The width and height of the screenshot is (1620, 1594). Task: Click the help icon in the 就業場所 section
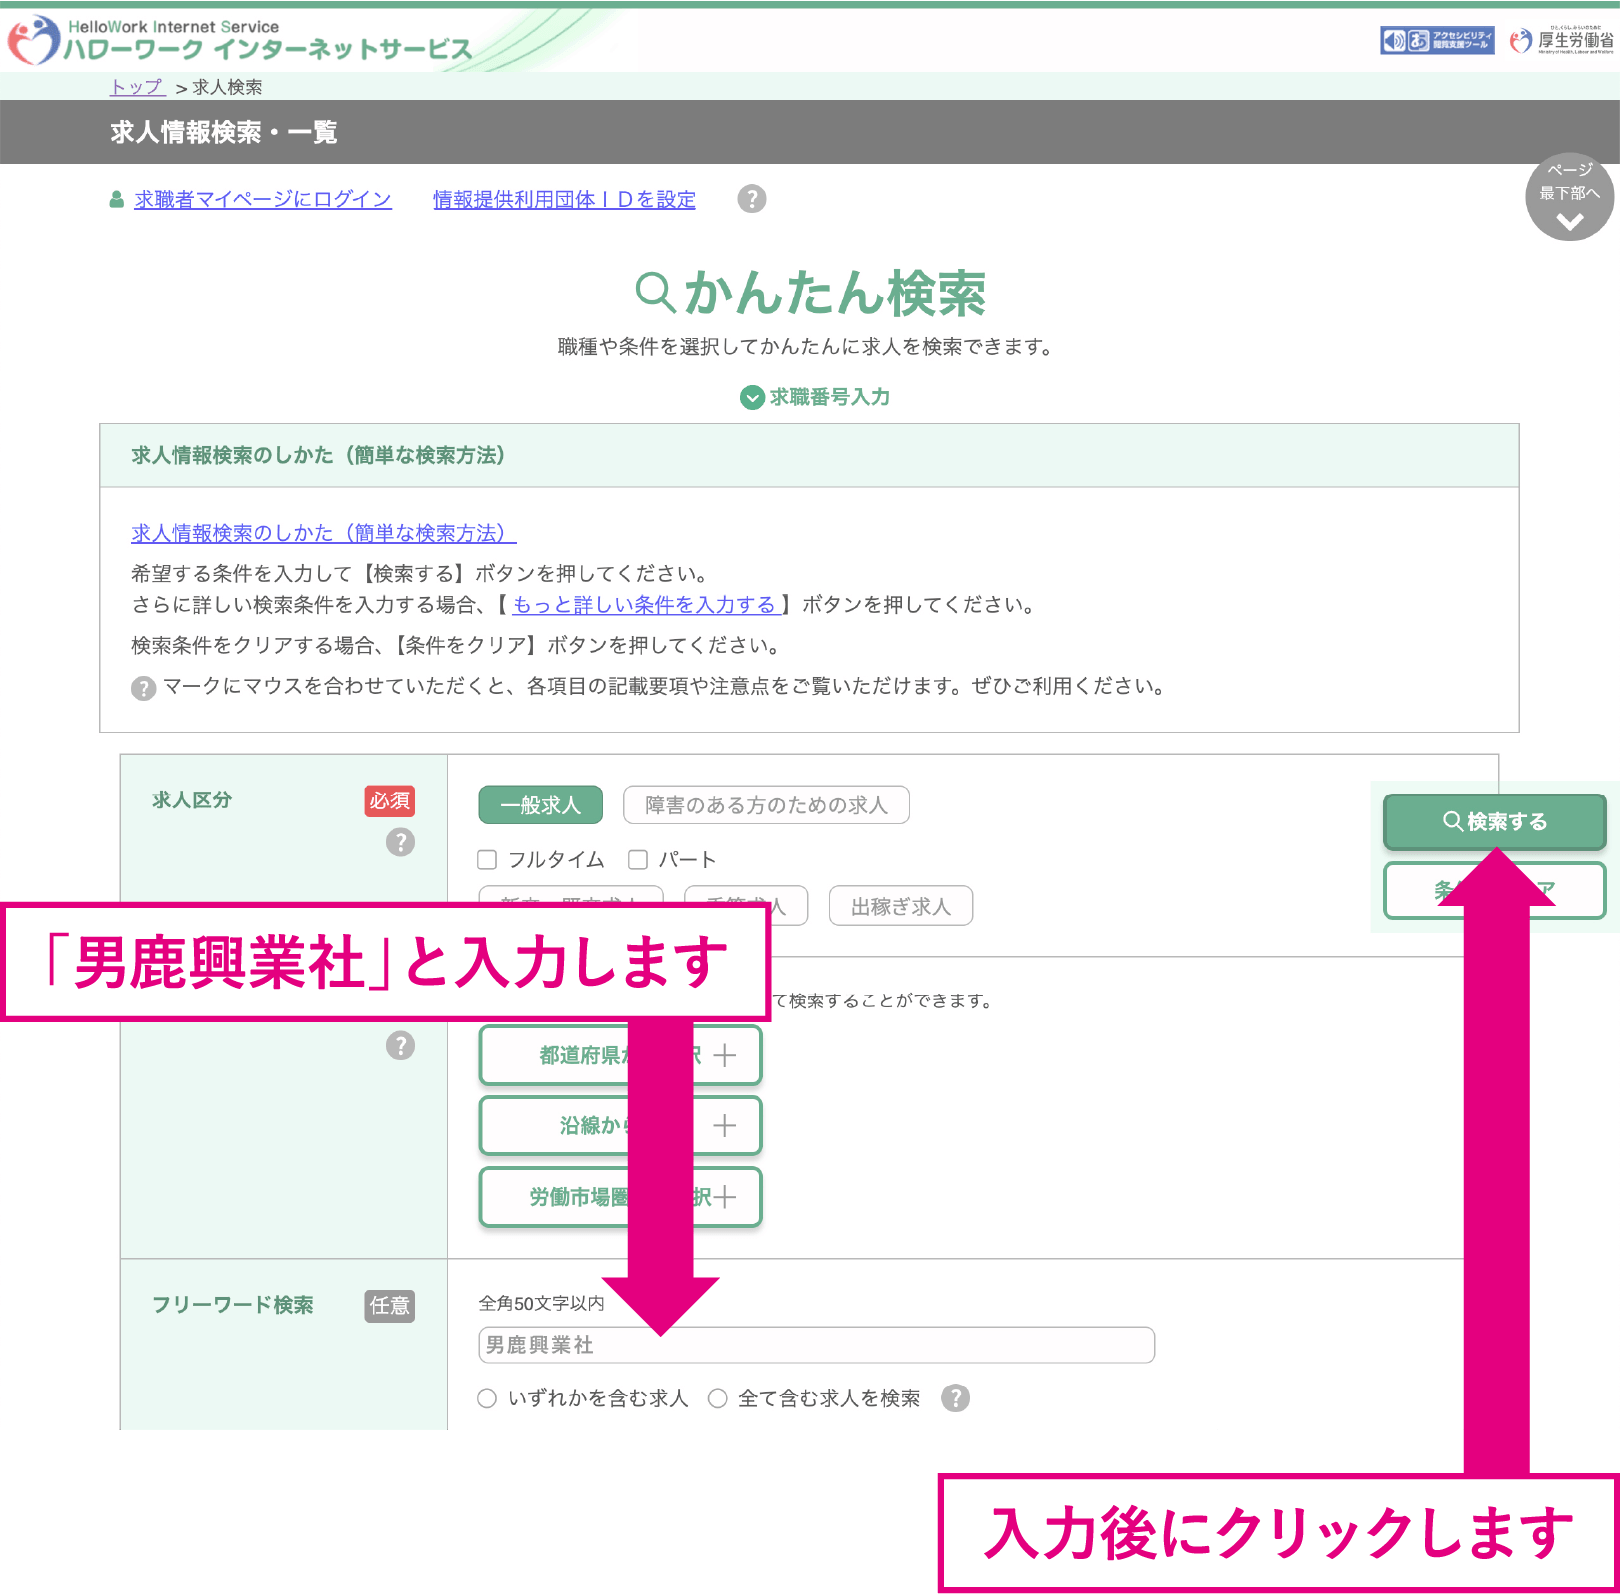(400, 1046)
